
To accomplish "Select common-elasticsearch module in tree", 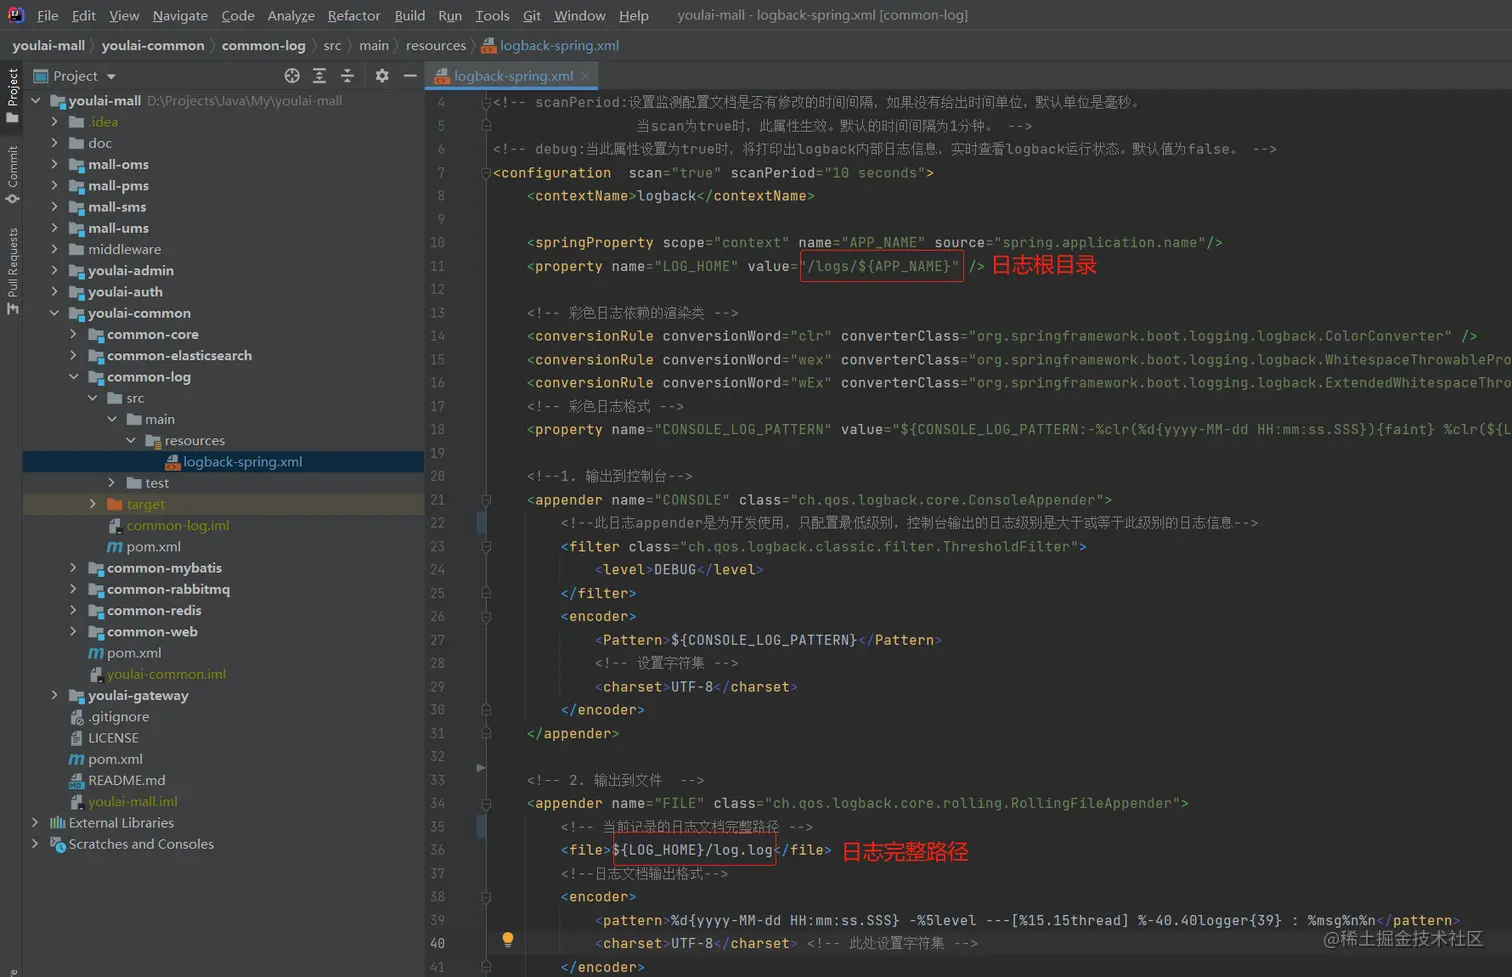I will [x=179, y=355].
